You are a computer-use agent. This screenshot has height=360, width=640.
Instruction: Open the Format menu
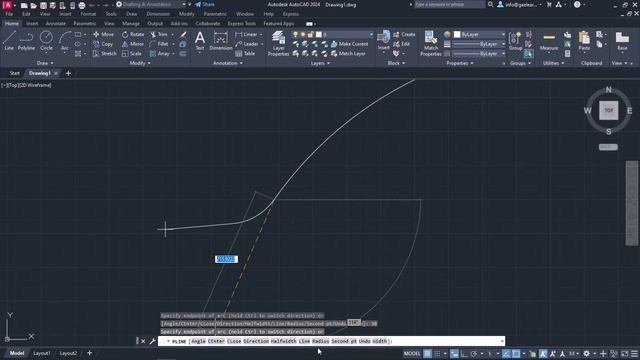pyautogui.click(x=88, y=14)
